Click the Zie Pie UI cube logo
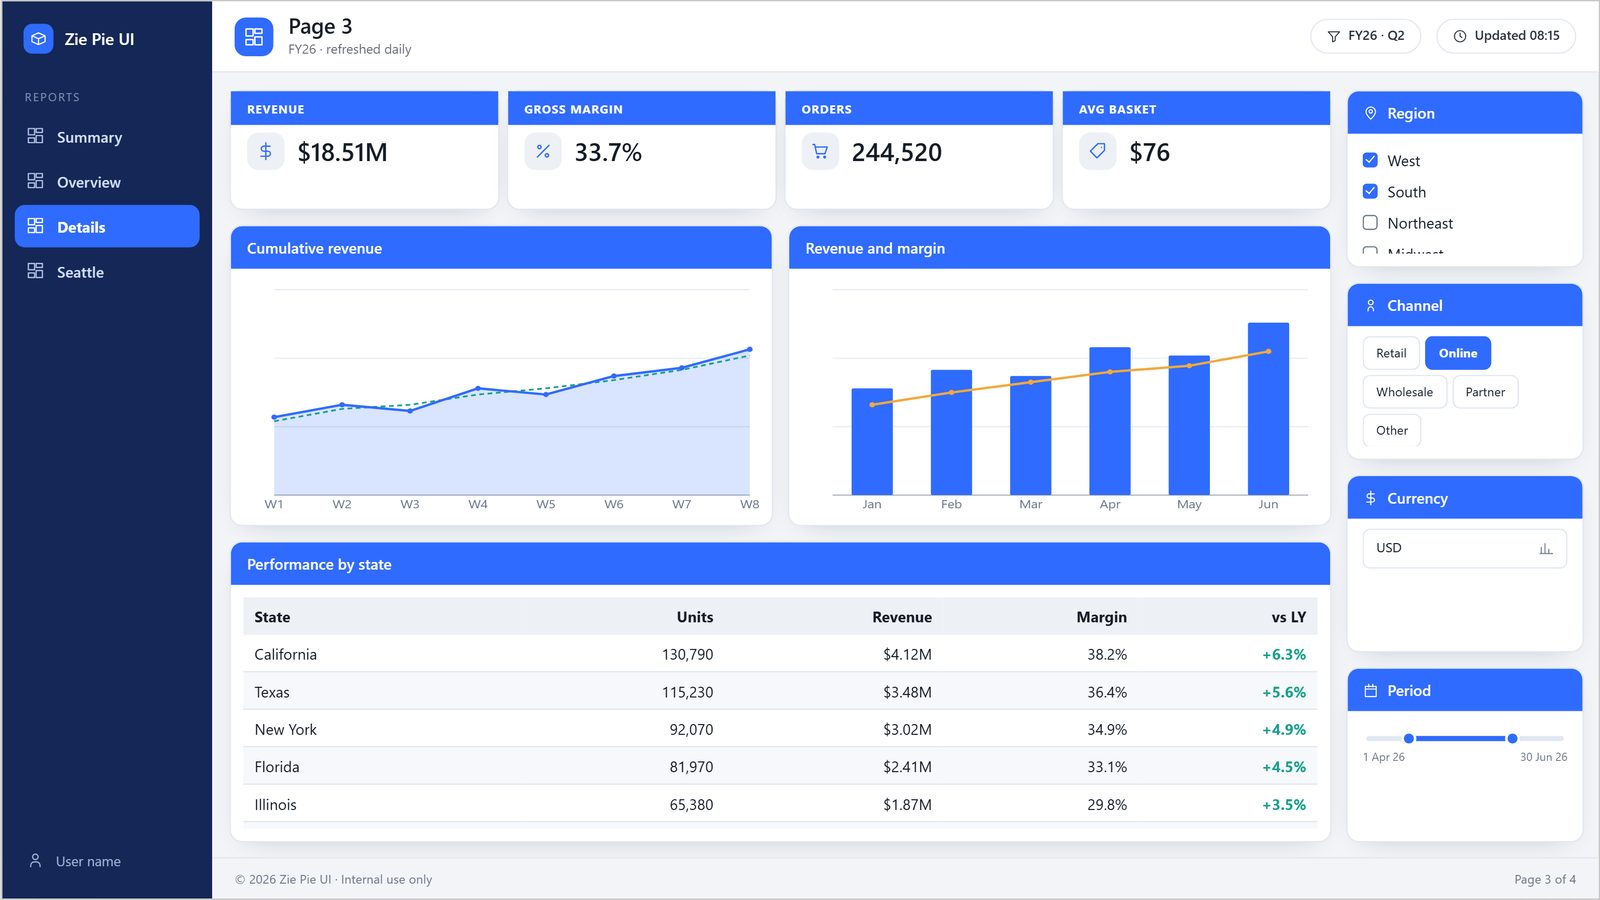This screenshot has width=1600, height=900. click(x=38, y=39)
